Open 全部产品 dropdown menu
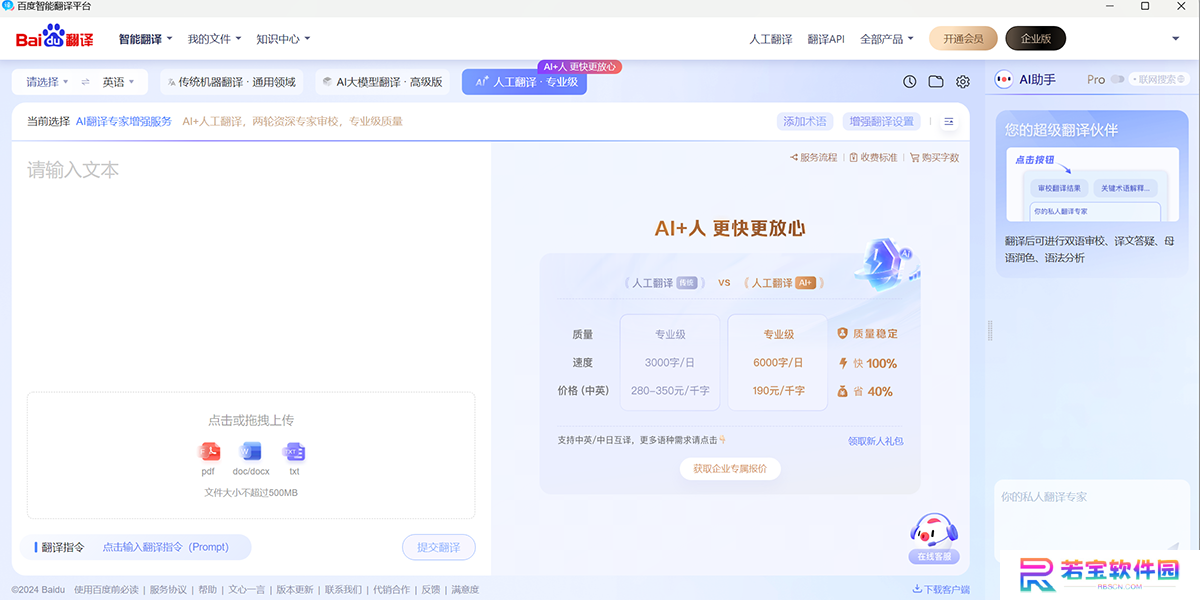The image size is (1200, 600). coord(887,39)
